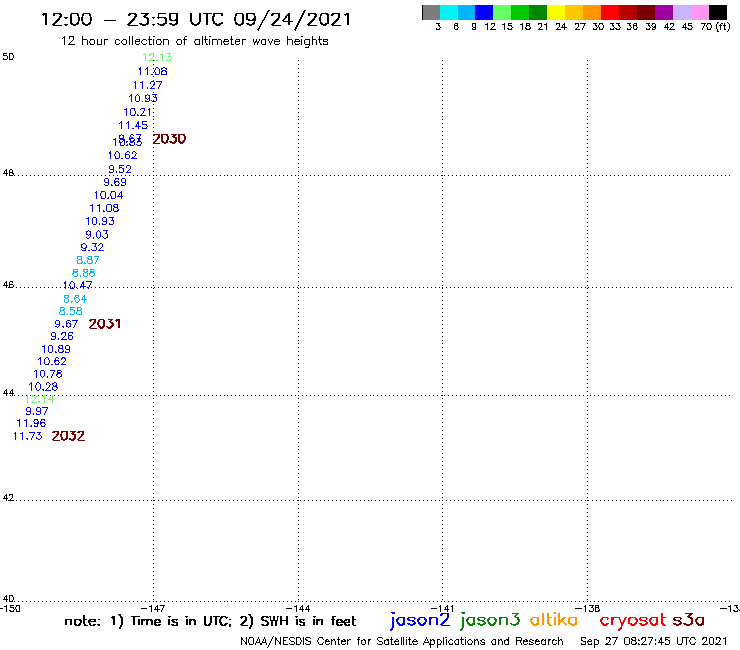The image size is (740, 650).
Task: Click the bright red swatch in the legend
Action: (x=610, y=12)
